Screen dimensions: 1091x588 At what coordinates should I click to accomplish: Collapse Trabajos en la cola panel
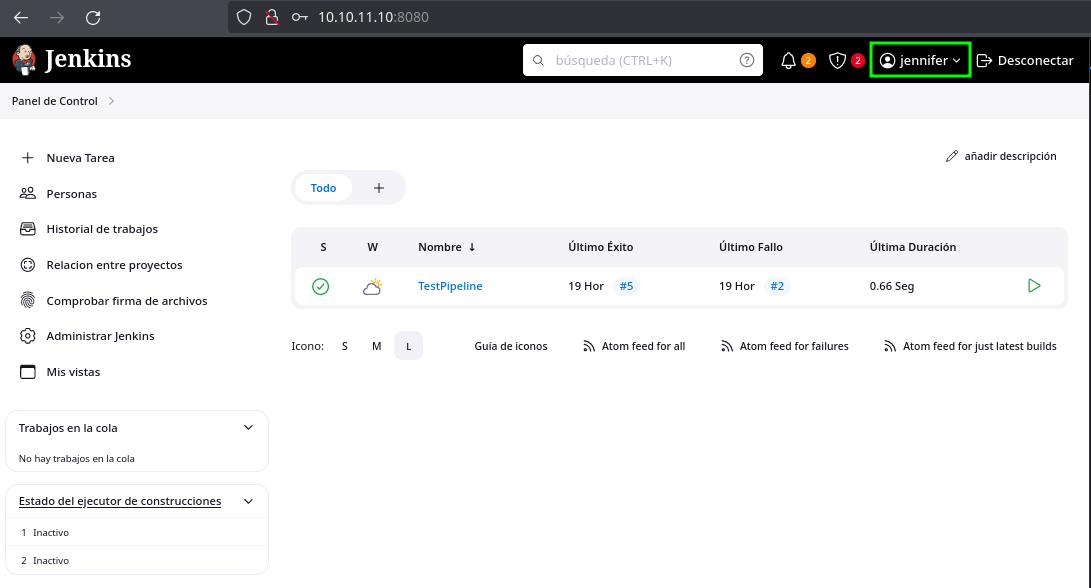[248, 427]
